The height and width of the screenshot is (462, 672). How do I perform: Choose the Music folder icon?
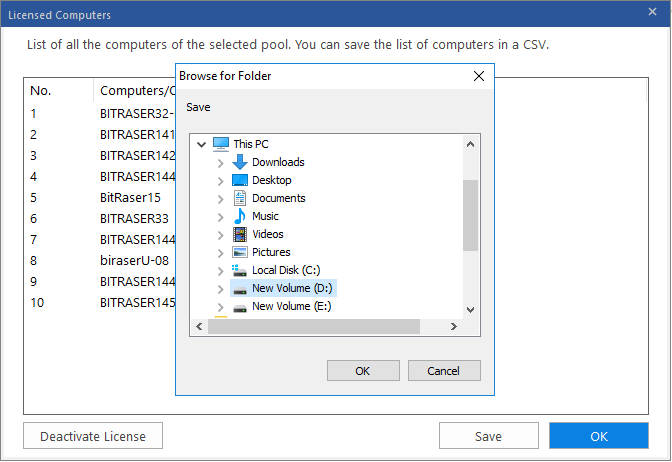click(240, 216)
